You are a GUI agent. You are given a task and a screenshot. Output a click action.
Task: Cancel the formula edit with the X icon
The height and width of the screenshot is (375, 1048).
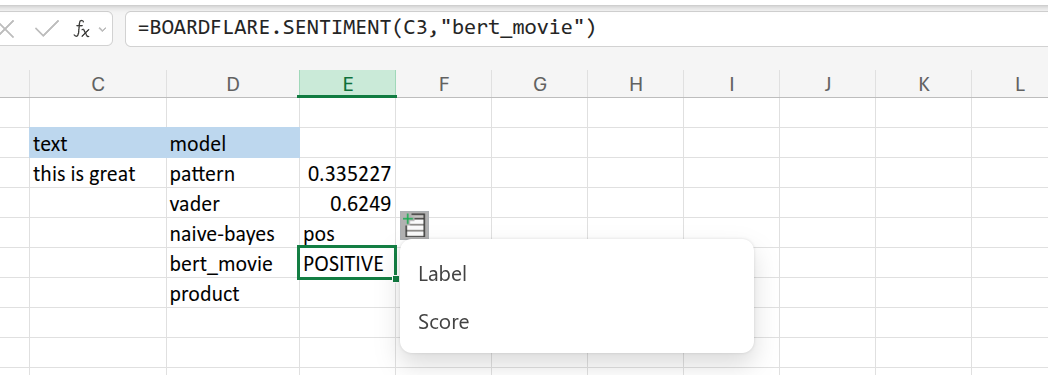coord(7,29)
